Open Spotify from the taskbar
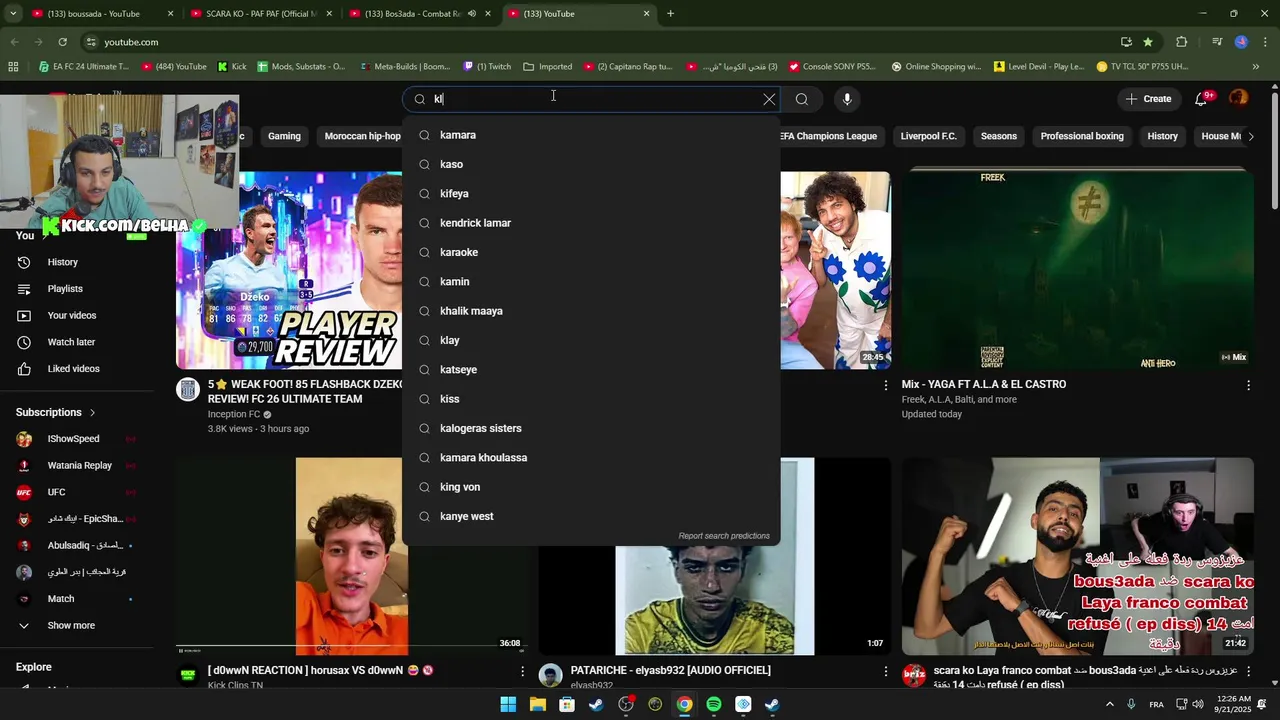 click(714, 704)
